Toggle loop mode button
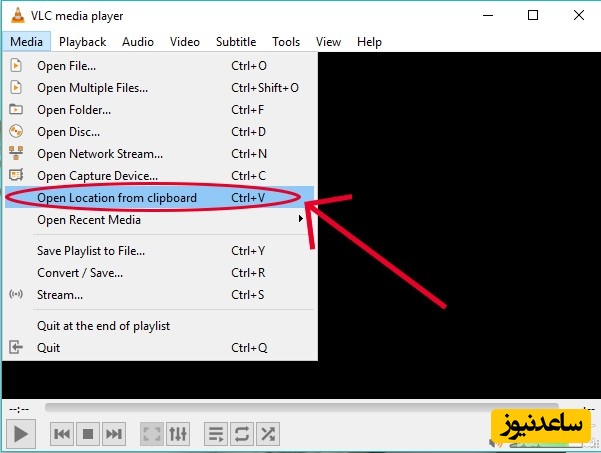Image resolution: width=601 pixels, height=453 pixels. (x=241, y=433)
